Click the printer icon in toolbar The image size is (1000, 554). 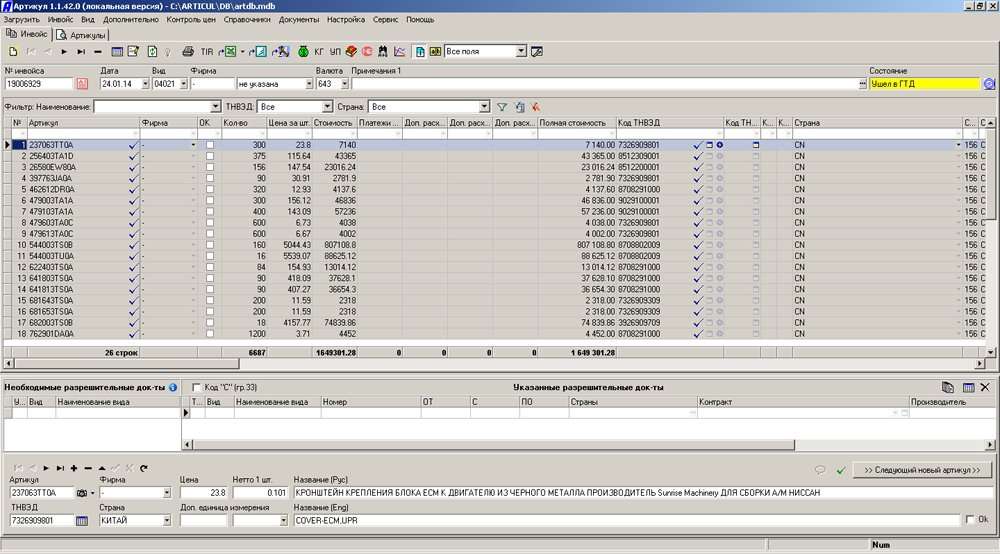pos(188,52)
